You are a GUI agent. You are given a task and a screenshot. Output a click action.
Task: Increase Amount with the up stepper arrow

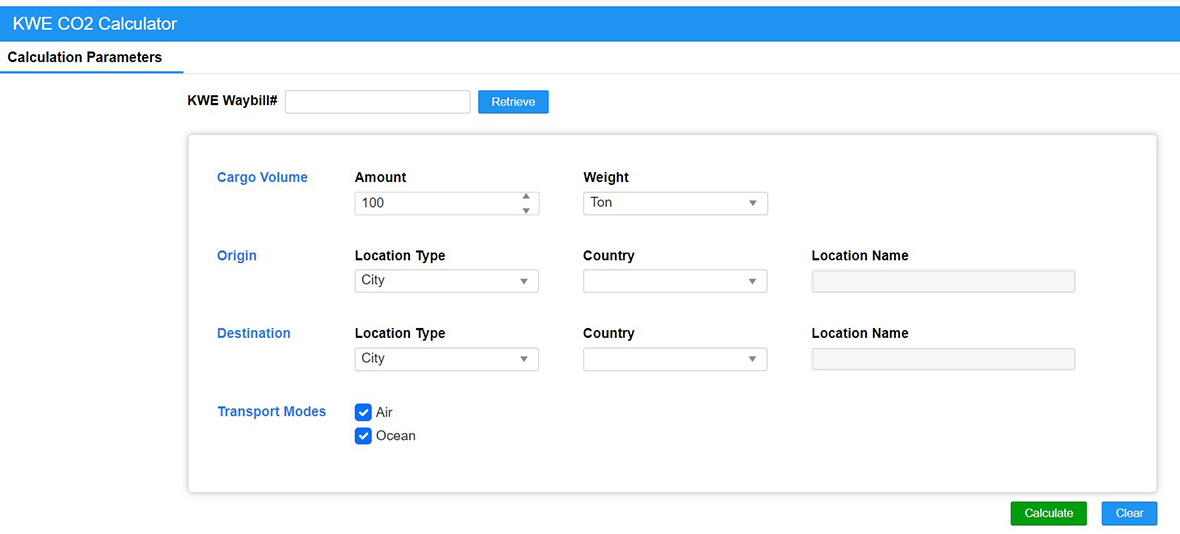click(x=526, y=197)
